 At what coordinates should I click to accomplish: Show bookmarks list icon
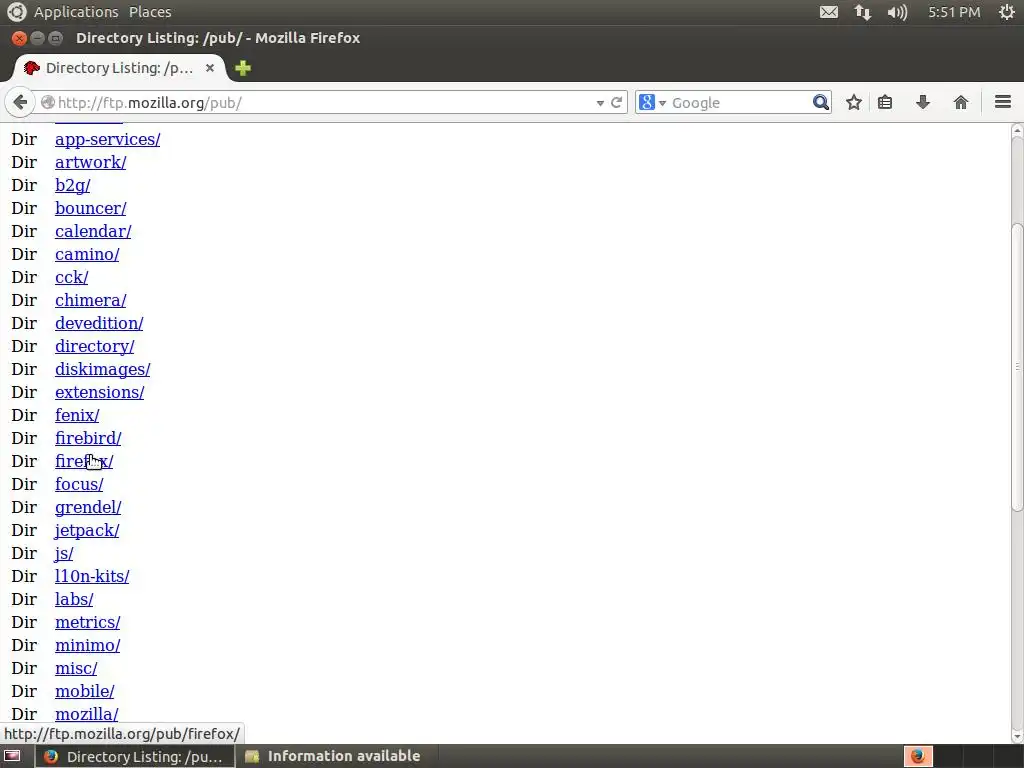coord(885,103)
